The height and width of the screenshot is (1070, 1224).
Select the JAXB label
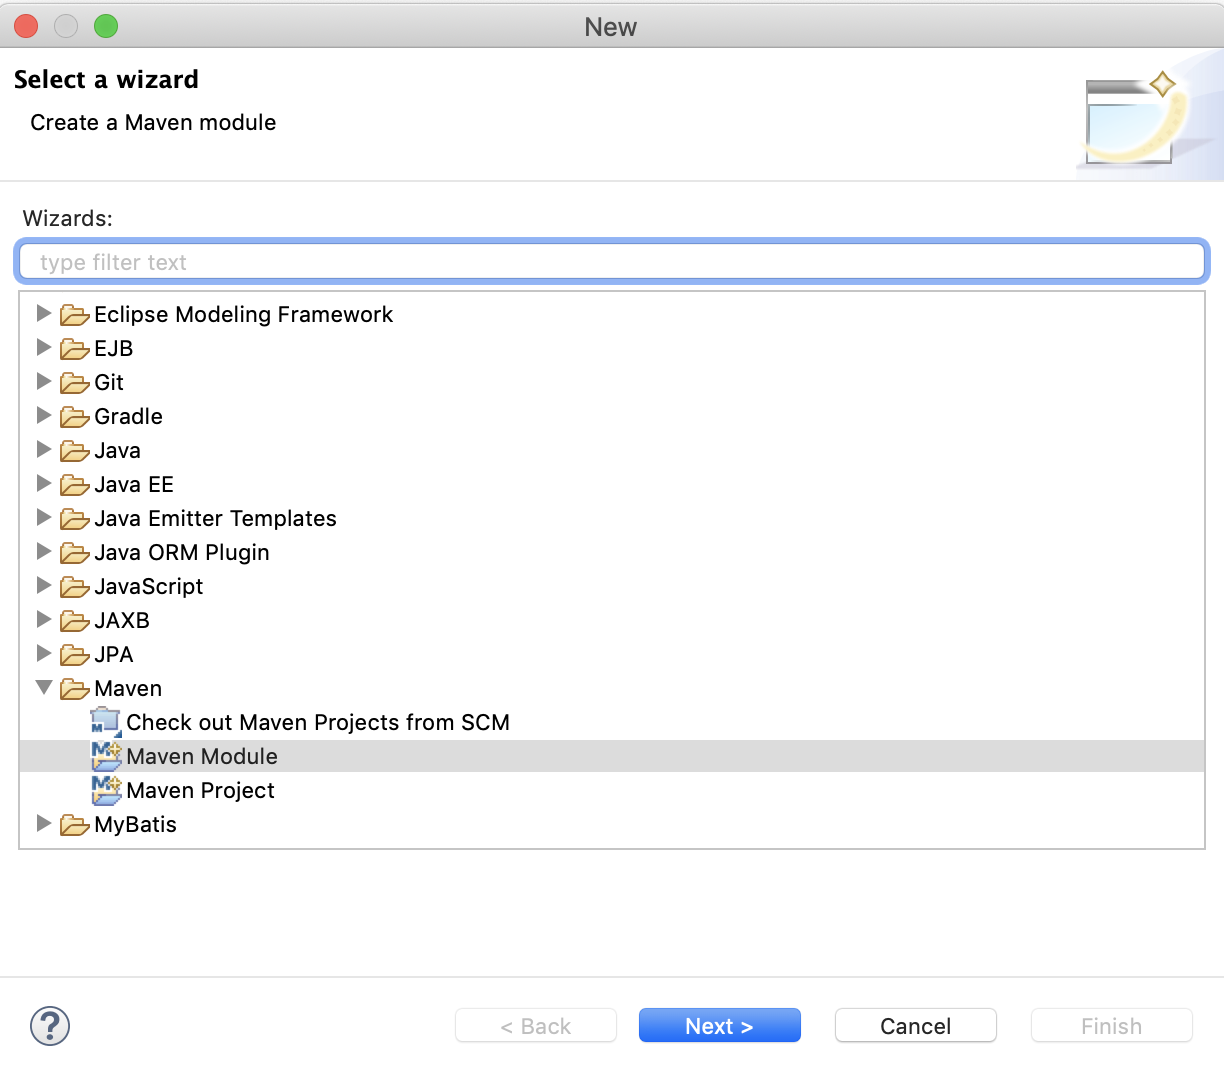[x=122, y=620]
